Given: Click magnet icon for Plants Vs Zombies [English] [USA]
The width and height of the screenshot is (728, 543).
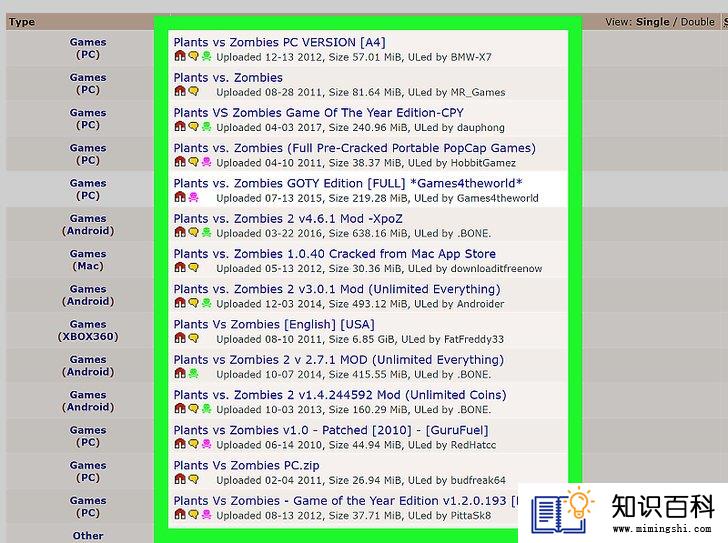Looking at the screenshot, I should 180,338.
